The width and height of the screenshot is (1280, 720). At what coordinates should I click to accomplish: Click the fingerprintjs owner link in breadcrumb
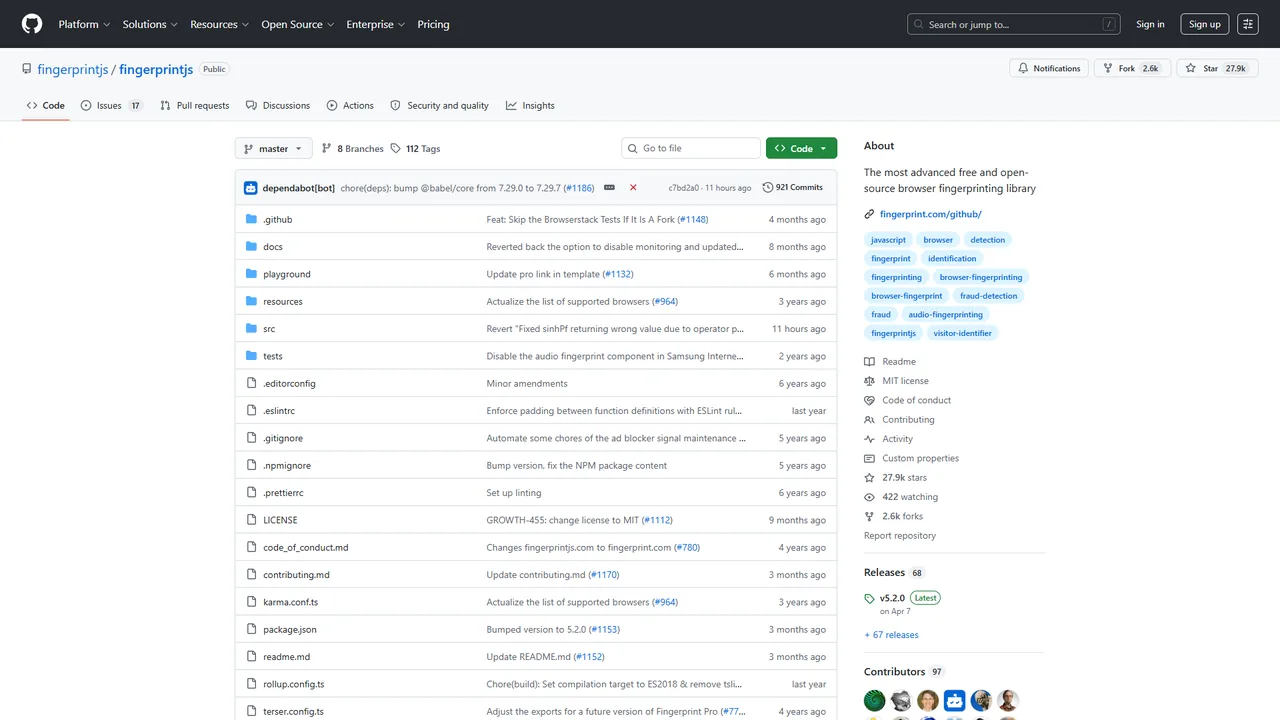click(73, 69)
